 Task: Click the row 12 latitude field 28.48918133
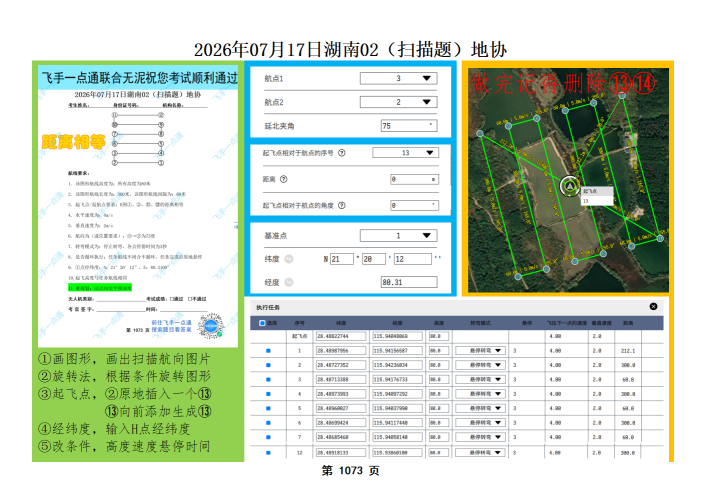(341, 453)
